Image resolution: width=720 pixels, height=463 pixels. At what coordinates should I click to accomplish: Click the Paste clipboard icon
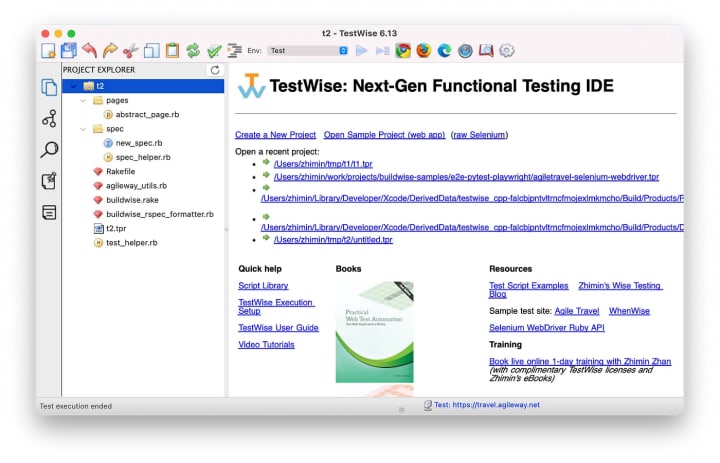172,51
